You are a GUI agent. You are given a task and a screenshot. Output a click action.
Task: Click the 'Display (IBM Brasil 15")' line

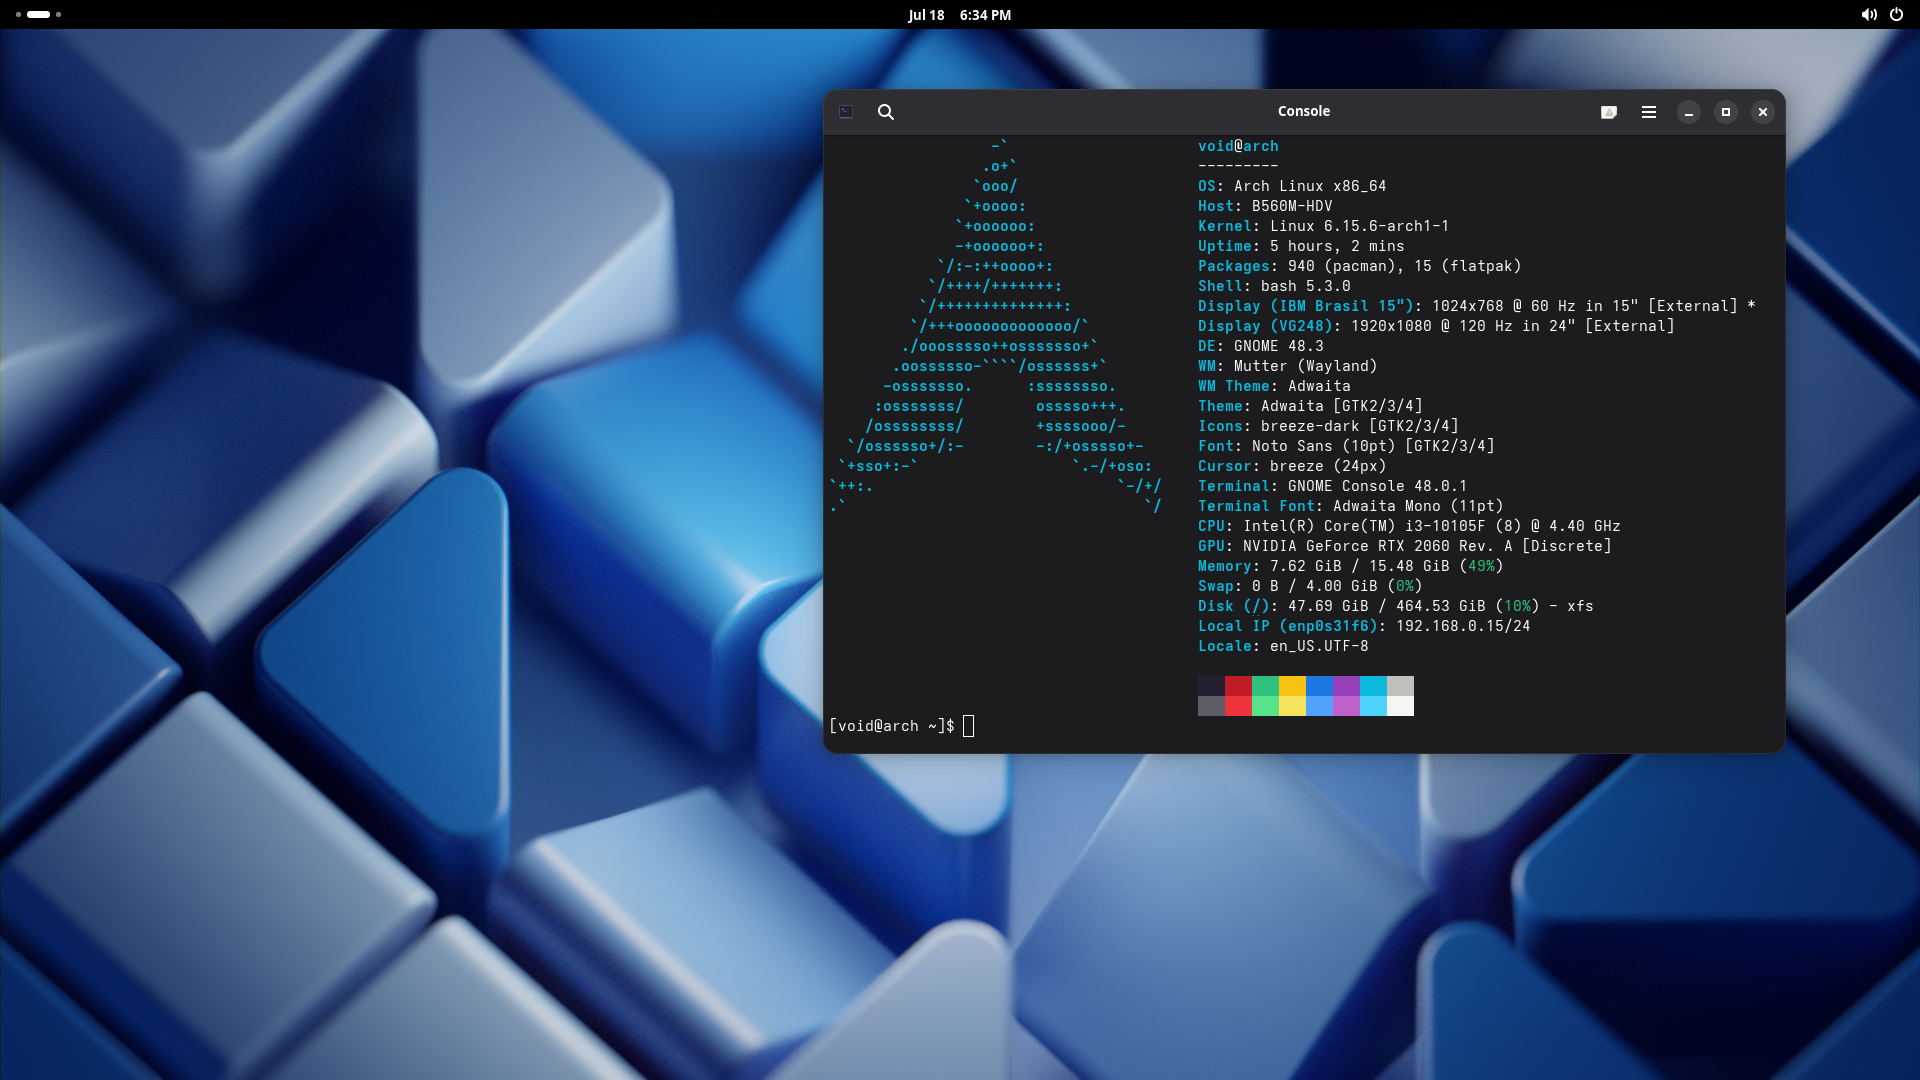(1476, 306)
